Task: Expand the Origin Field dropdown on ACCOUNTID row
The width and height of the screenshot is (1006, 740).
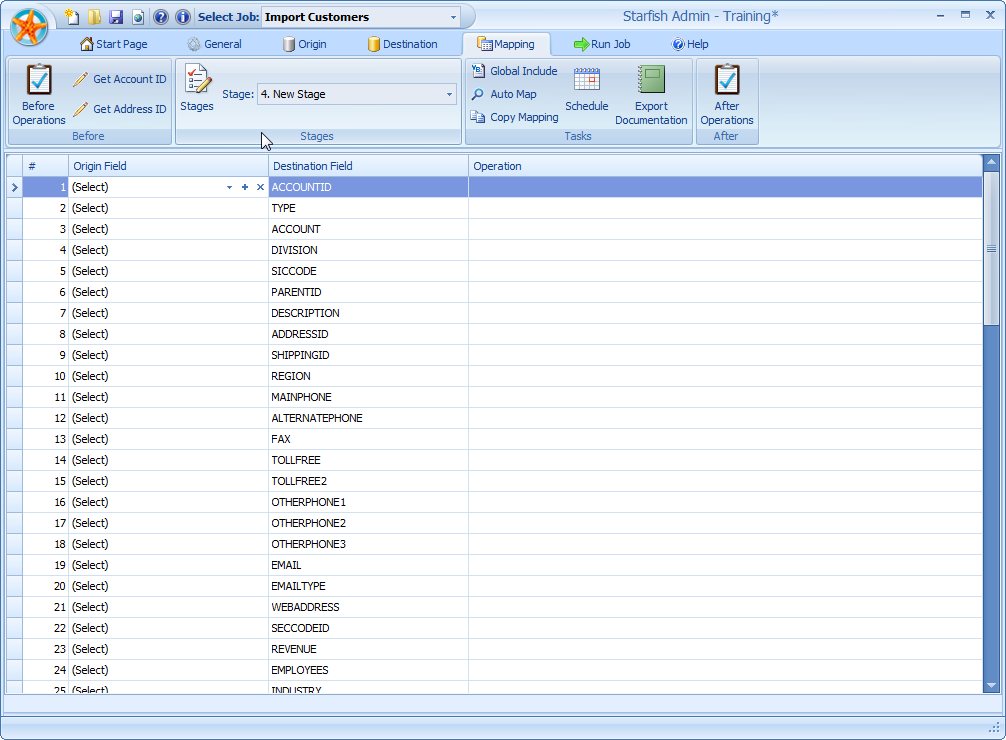Action: (229, 187)
